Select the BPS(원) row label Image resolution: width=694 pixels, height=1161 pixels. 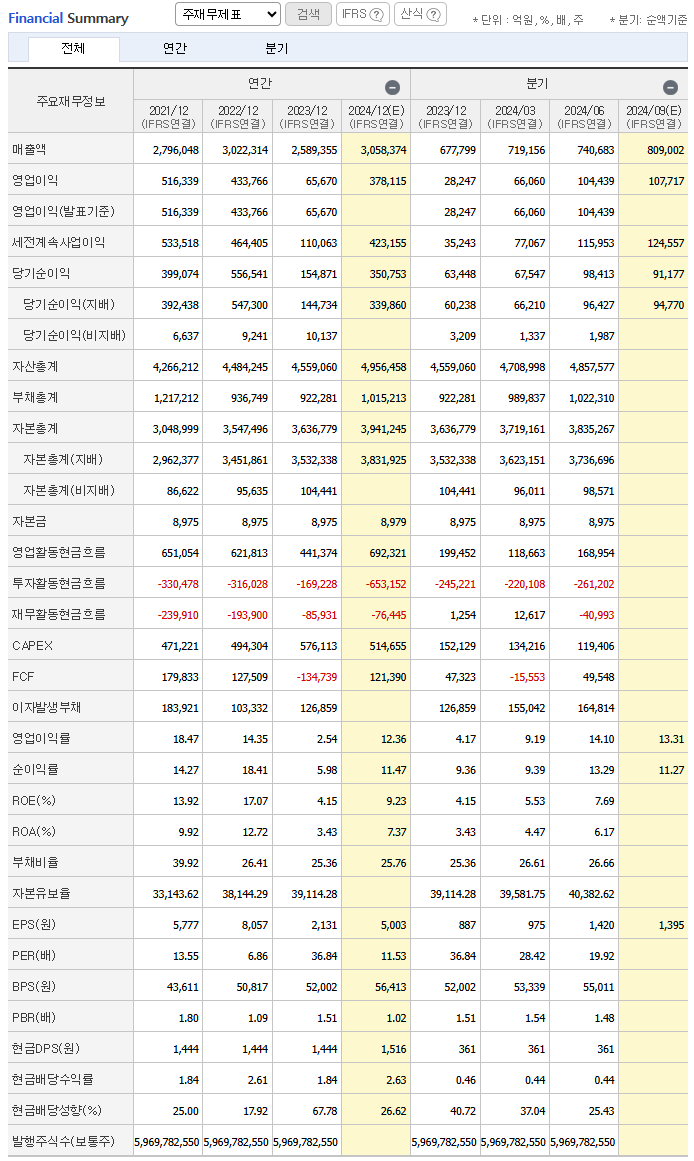point(33,987)
